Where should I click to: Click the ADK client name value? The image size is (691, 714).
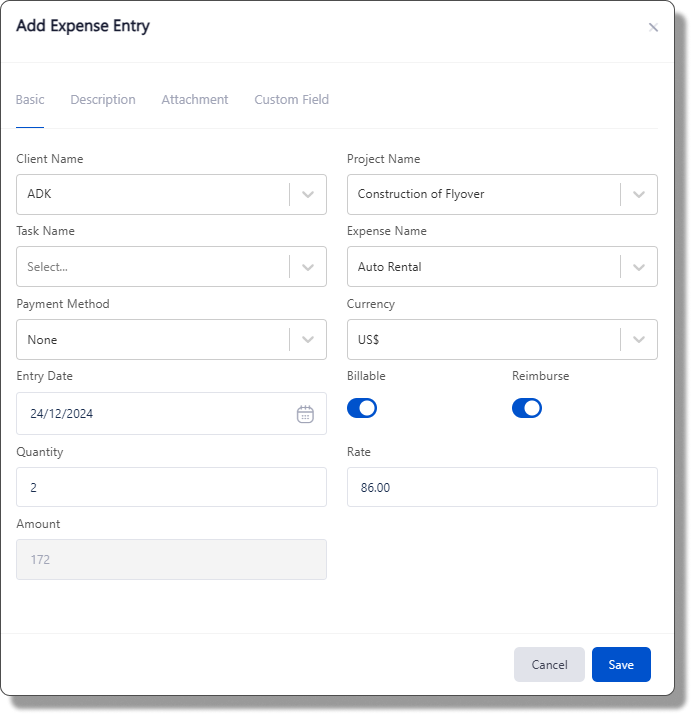pos(39,194)
